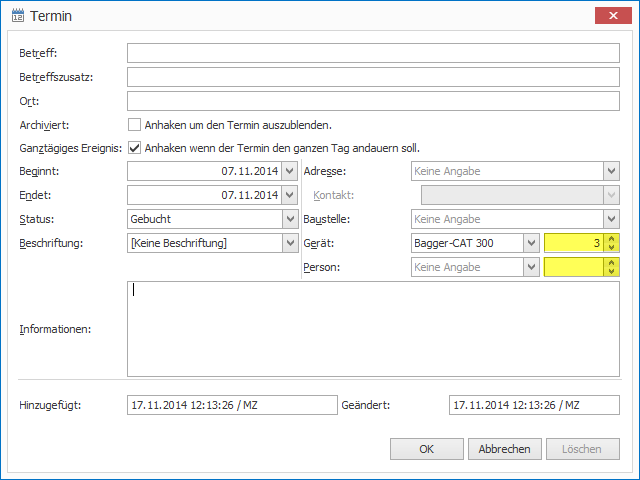
Task: Click inside the Informationen text area
Action: point(373,329)
